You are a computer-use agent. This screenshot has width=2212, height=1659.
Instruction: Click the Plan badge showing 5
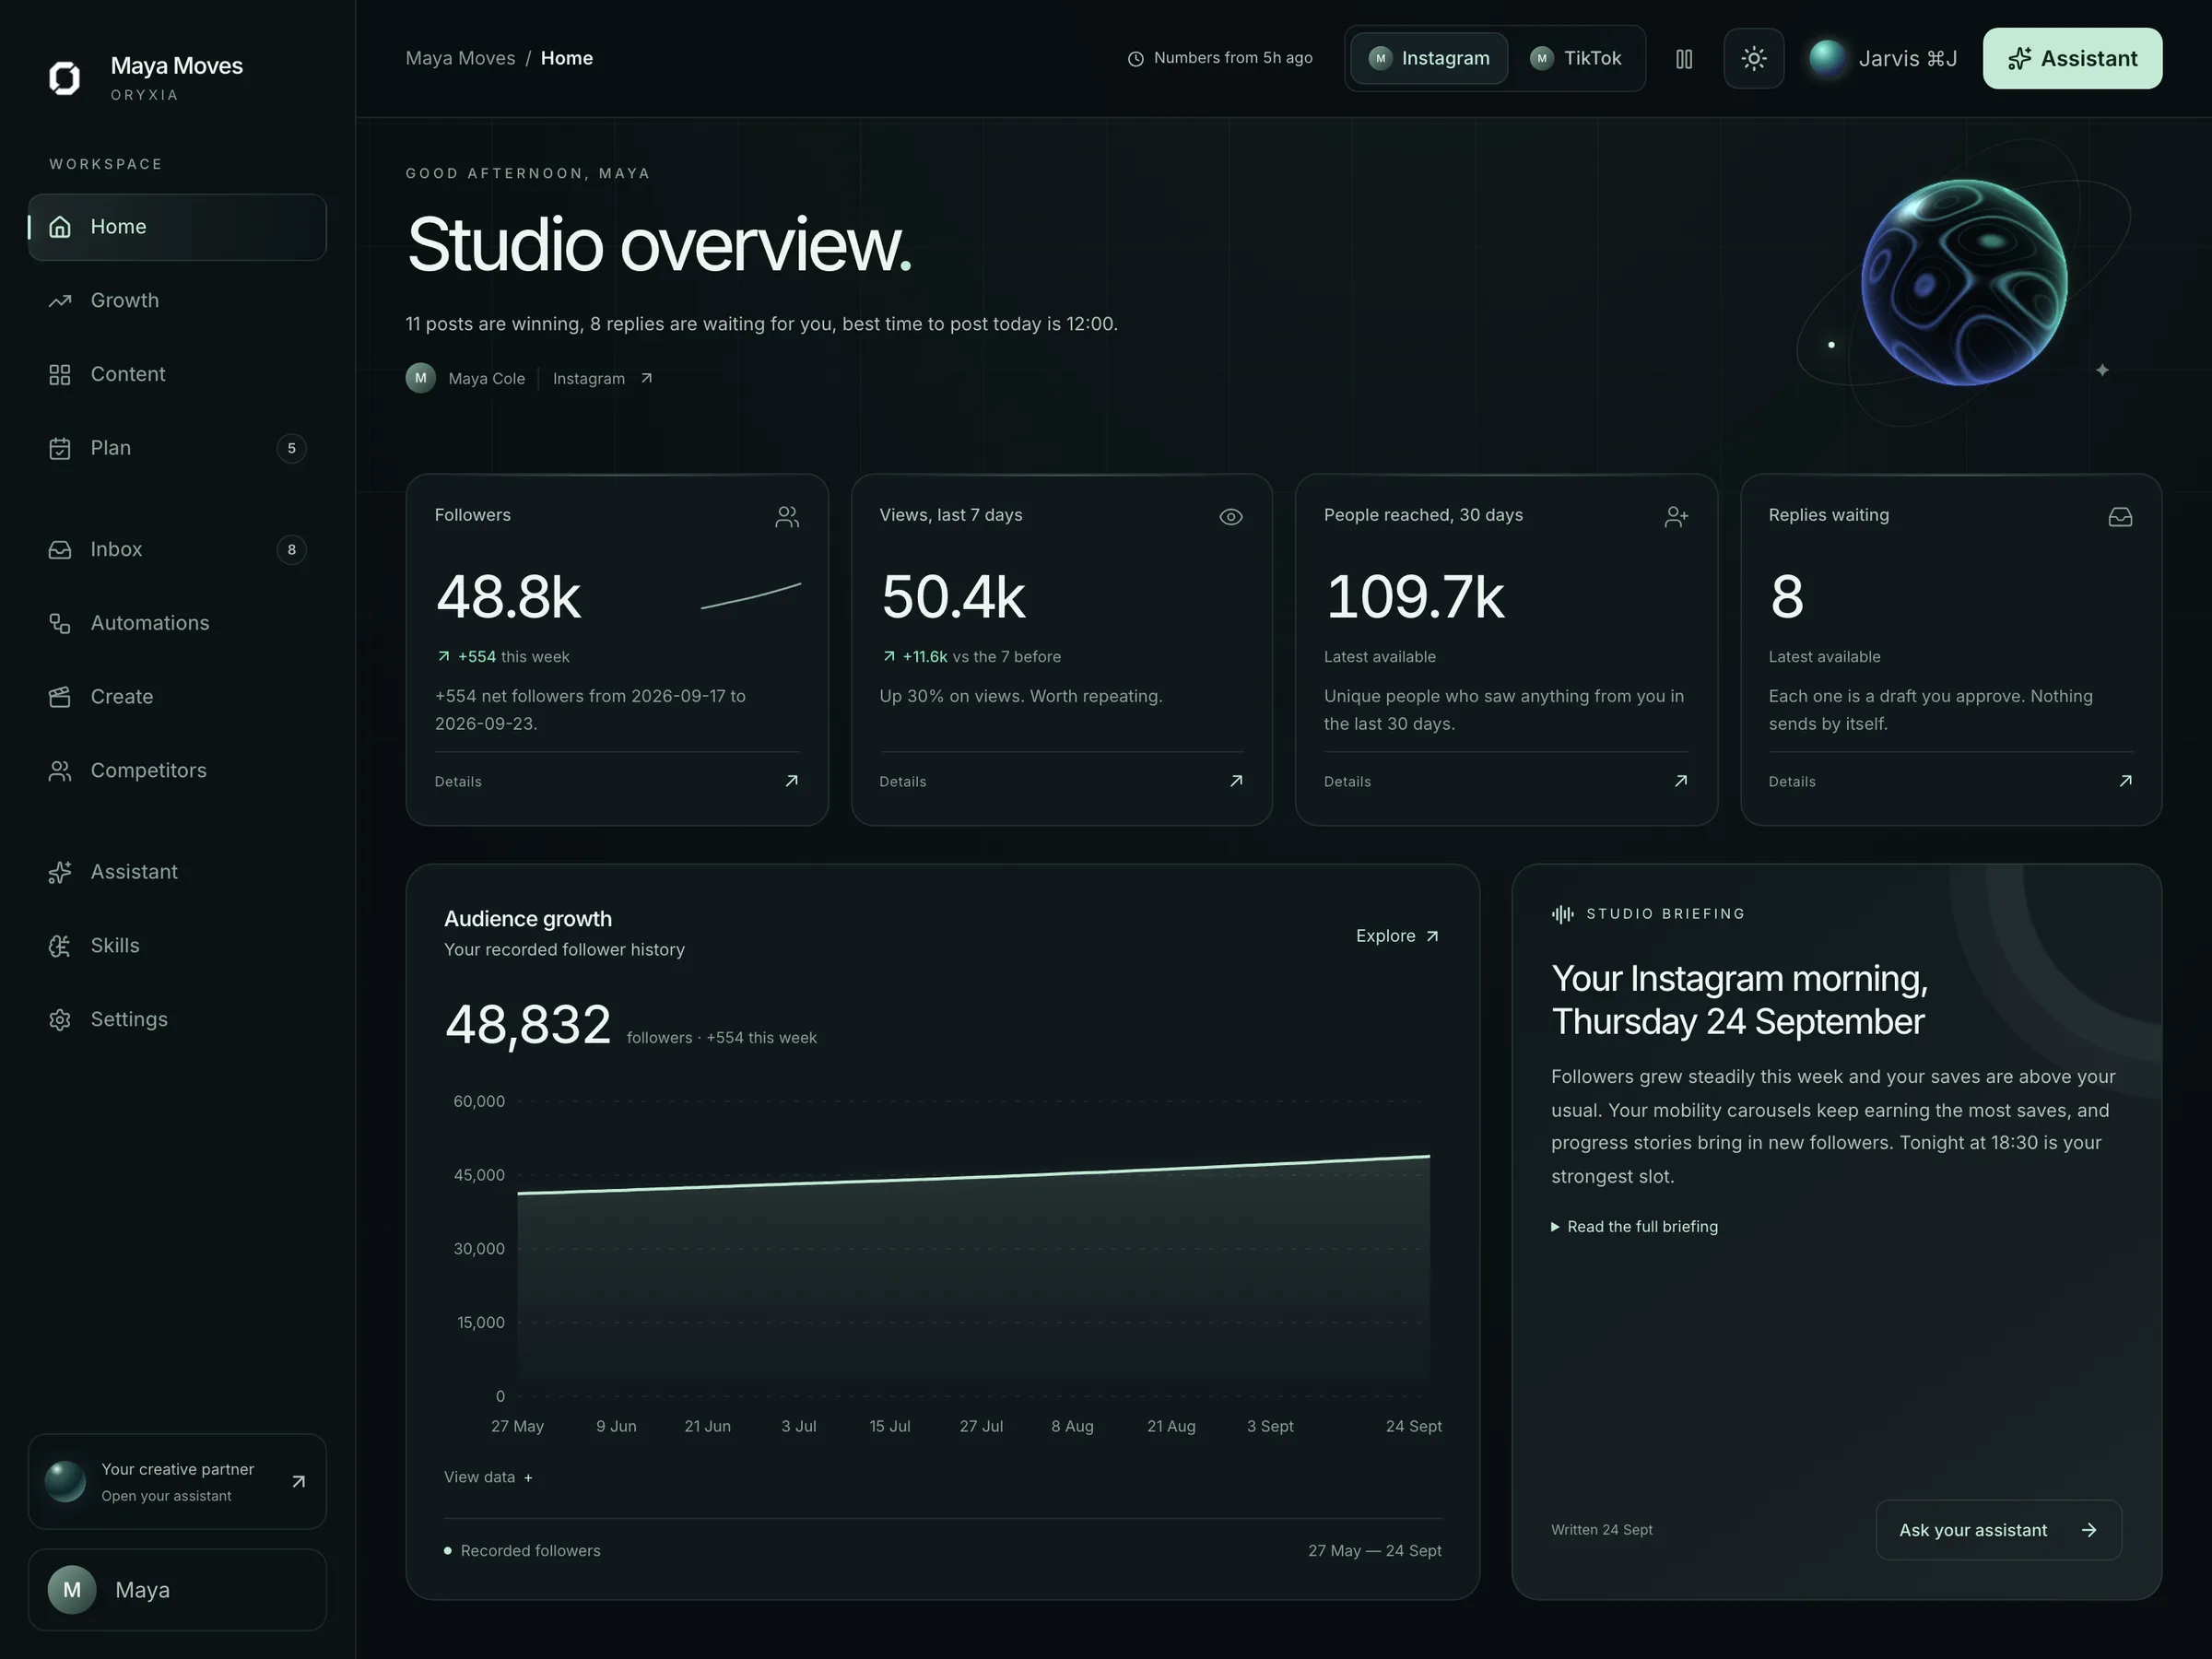coord(291,449)
